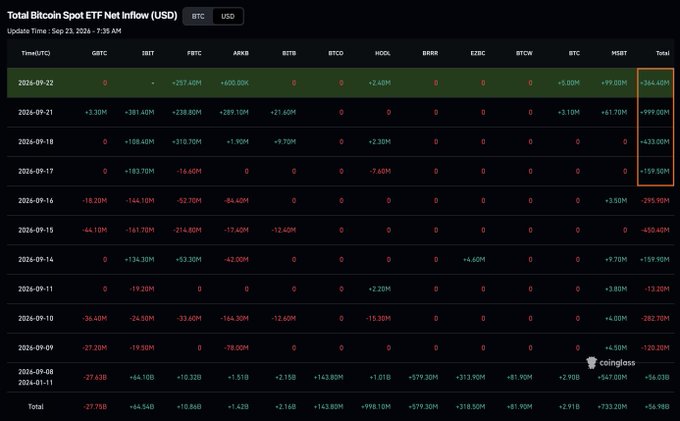The image size is (680, 421).
Task: Select the 2026-09-21 date cell
Action: [36, 112]
